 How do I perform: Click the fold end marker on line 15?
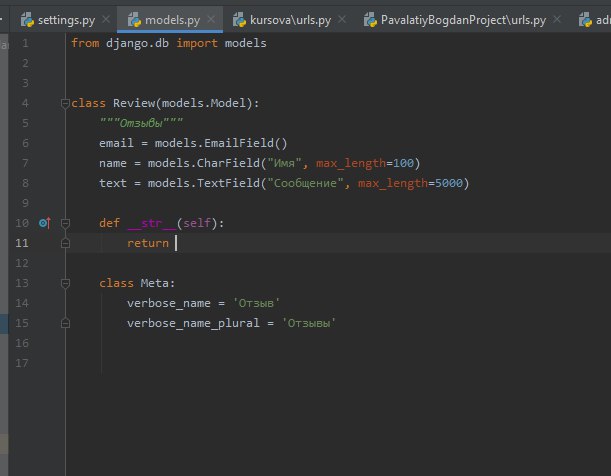pos(65,323)
